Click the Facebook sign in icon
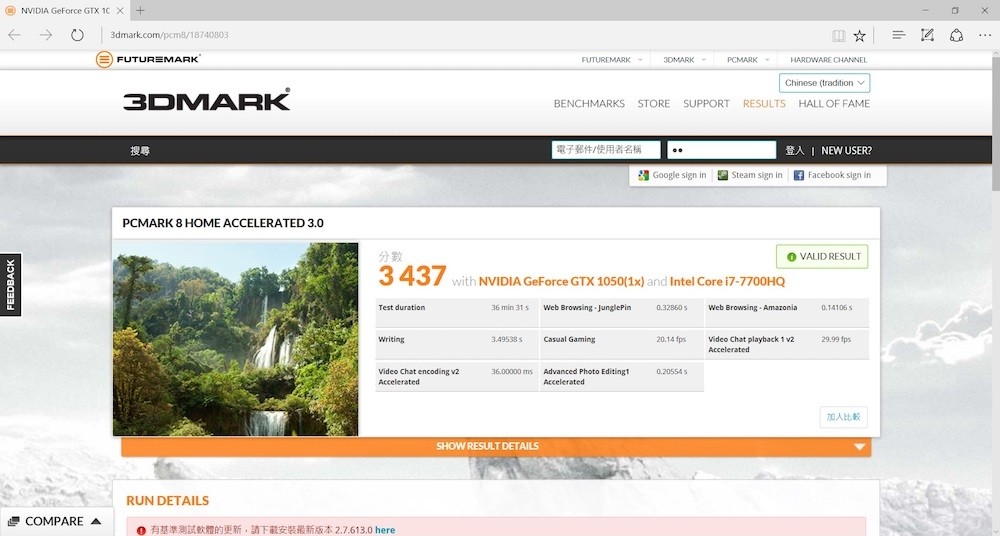This screenshot has width=1000, height=536. [x=798, y=175]
